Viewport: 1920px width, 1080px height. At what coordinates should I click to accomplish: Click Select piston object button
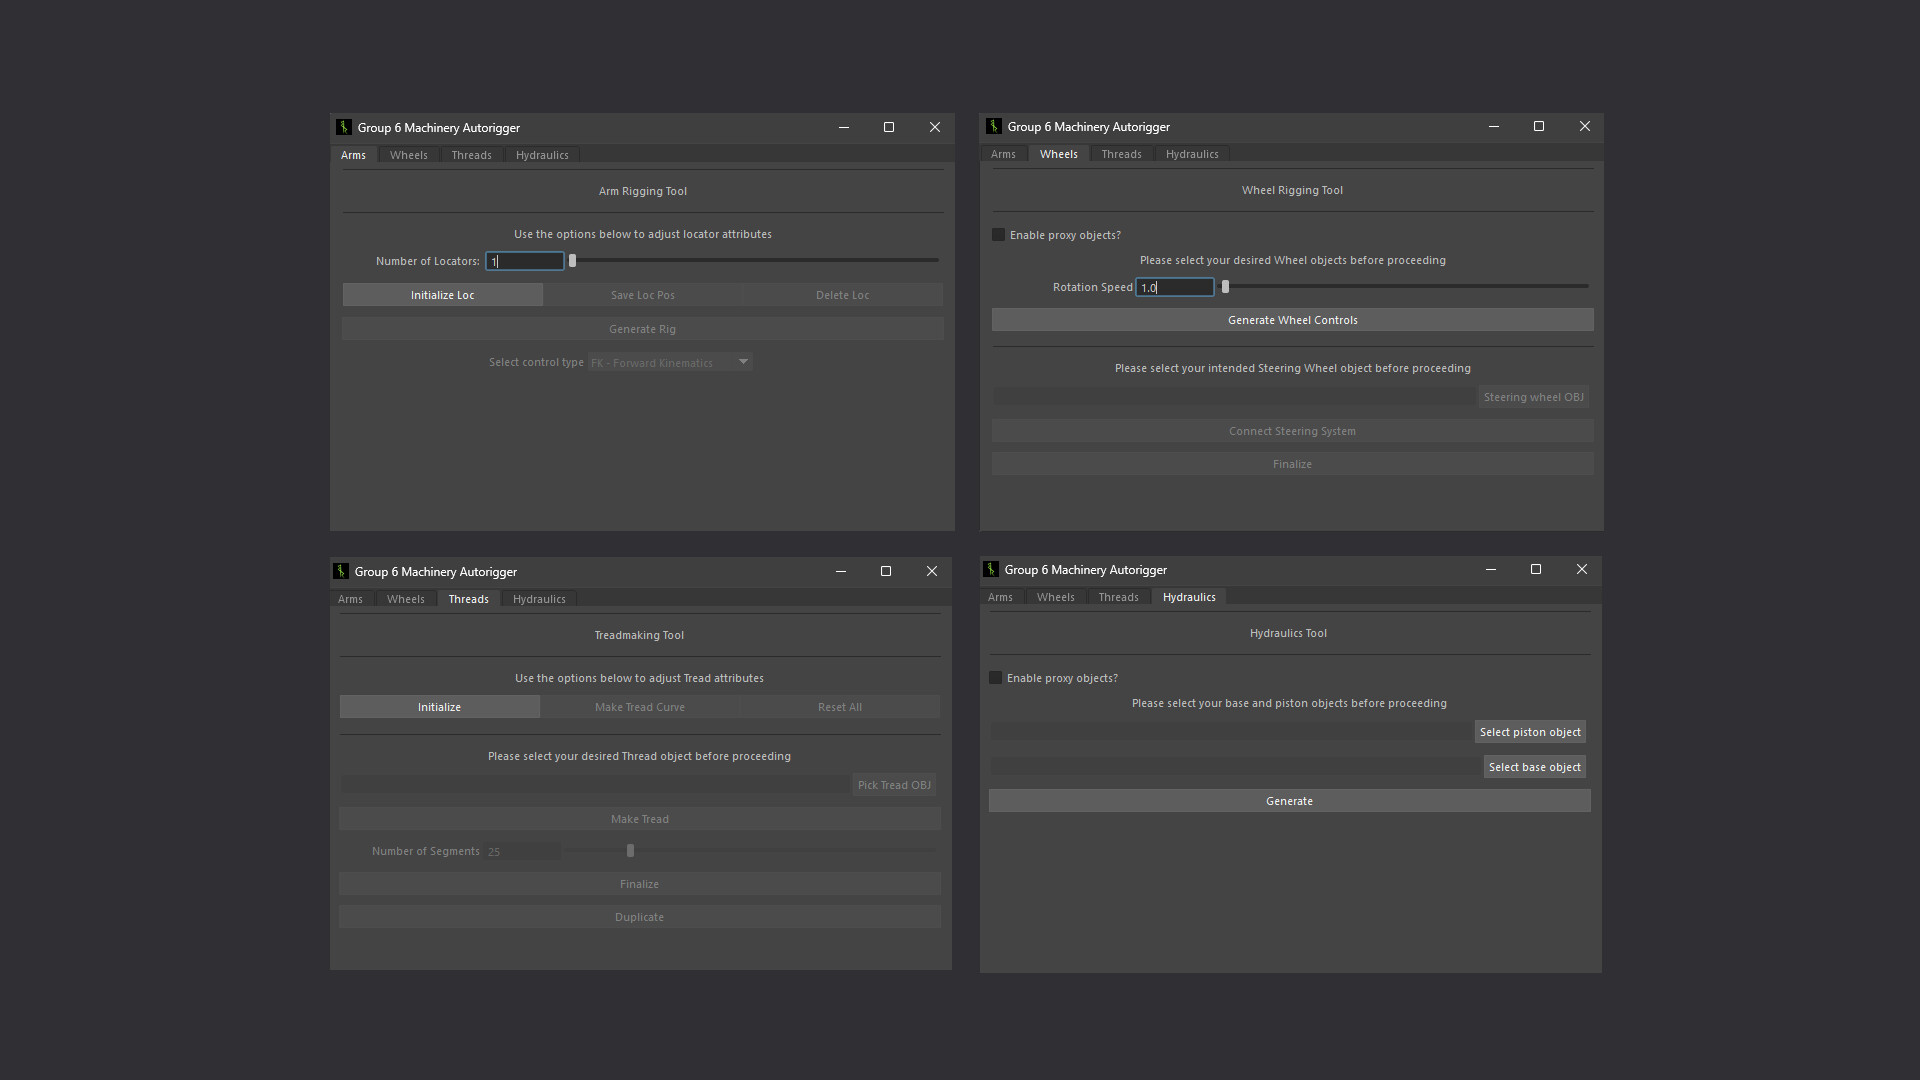1529,732
